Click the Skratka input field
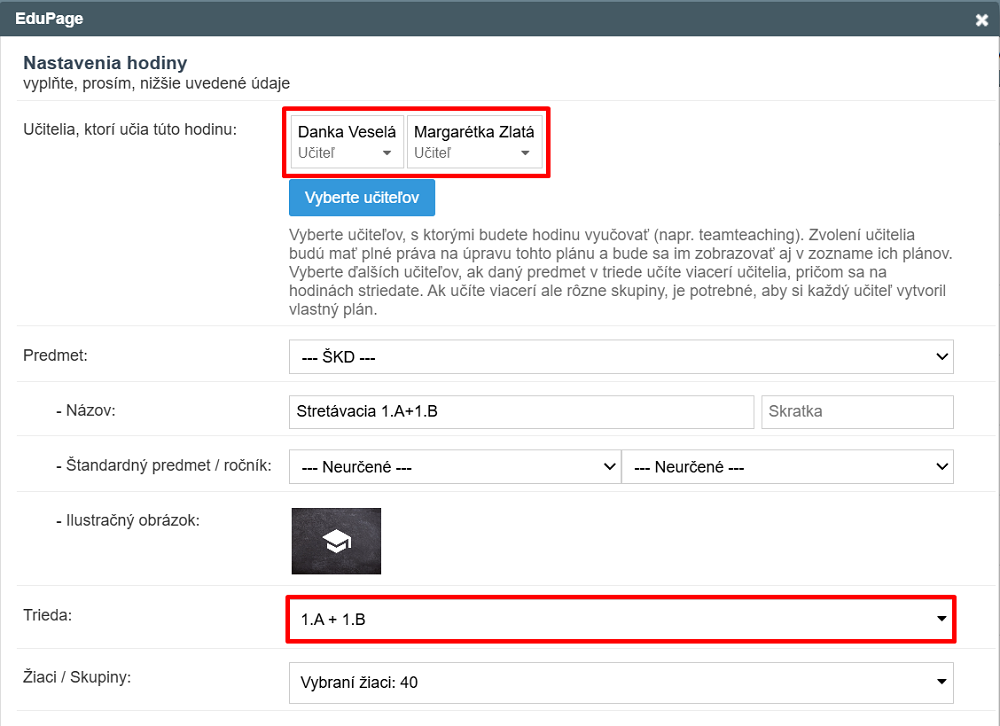 click(857, 411)
